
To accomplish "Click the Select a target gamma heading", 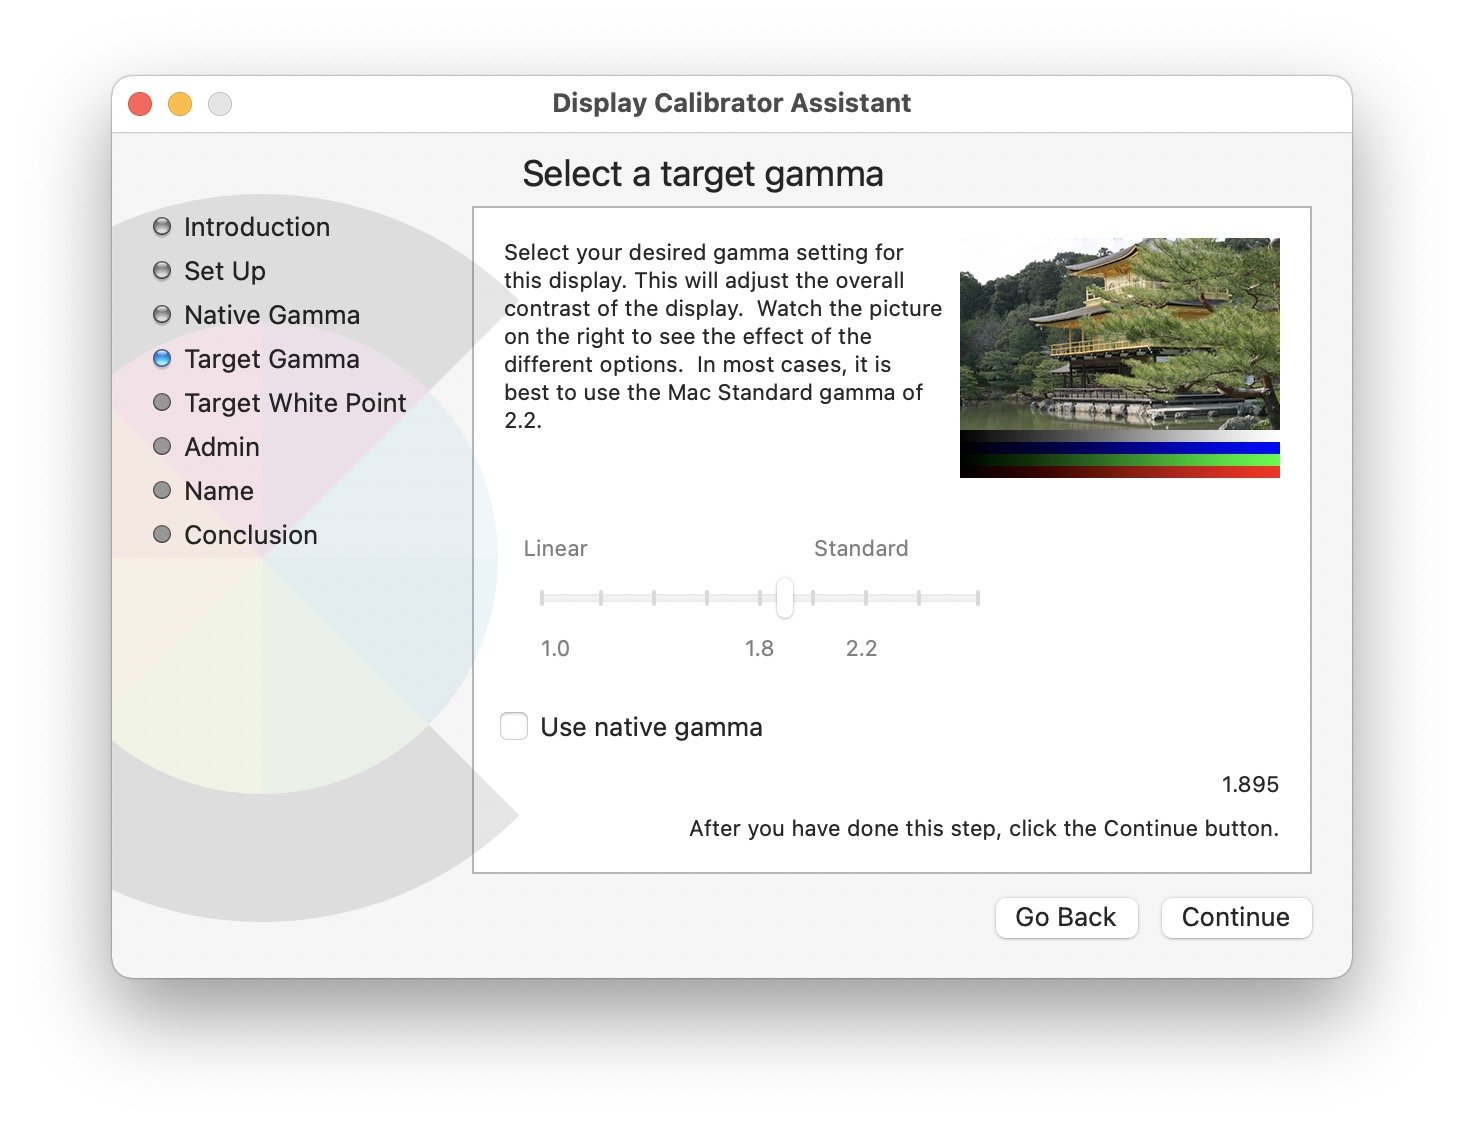I will pos(703,174).
